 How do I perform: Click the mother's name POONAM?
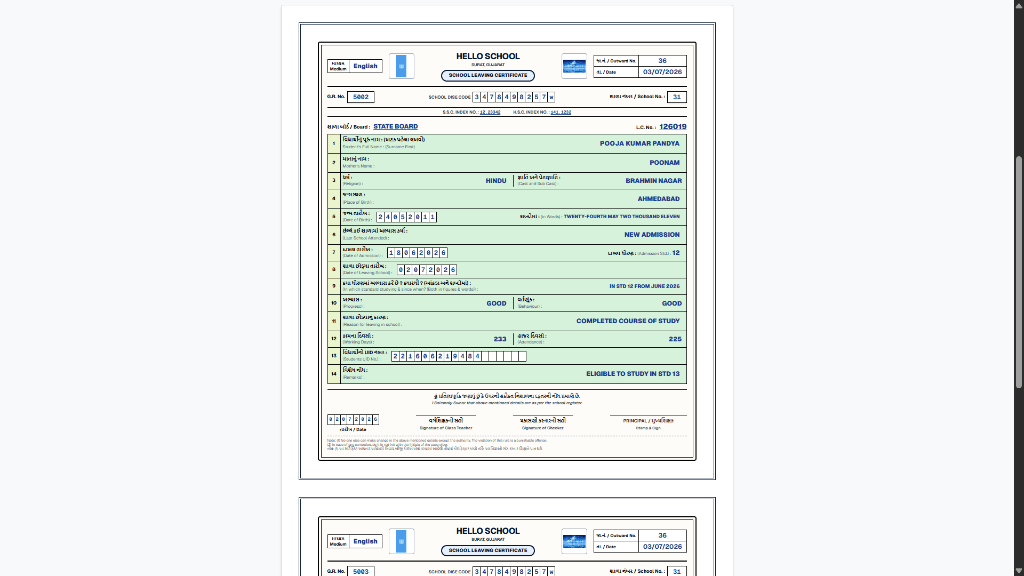[x=664, y=163]
